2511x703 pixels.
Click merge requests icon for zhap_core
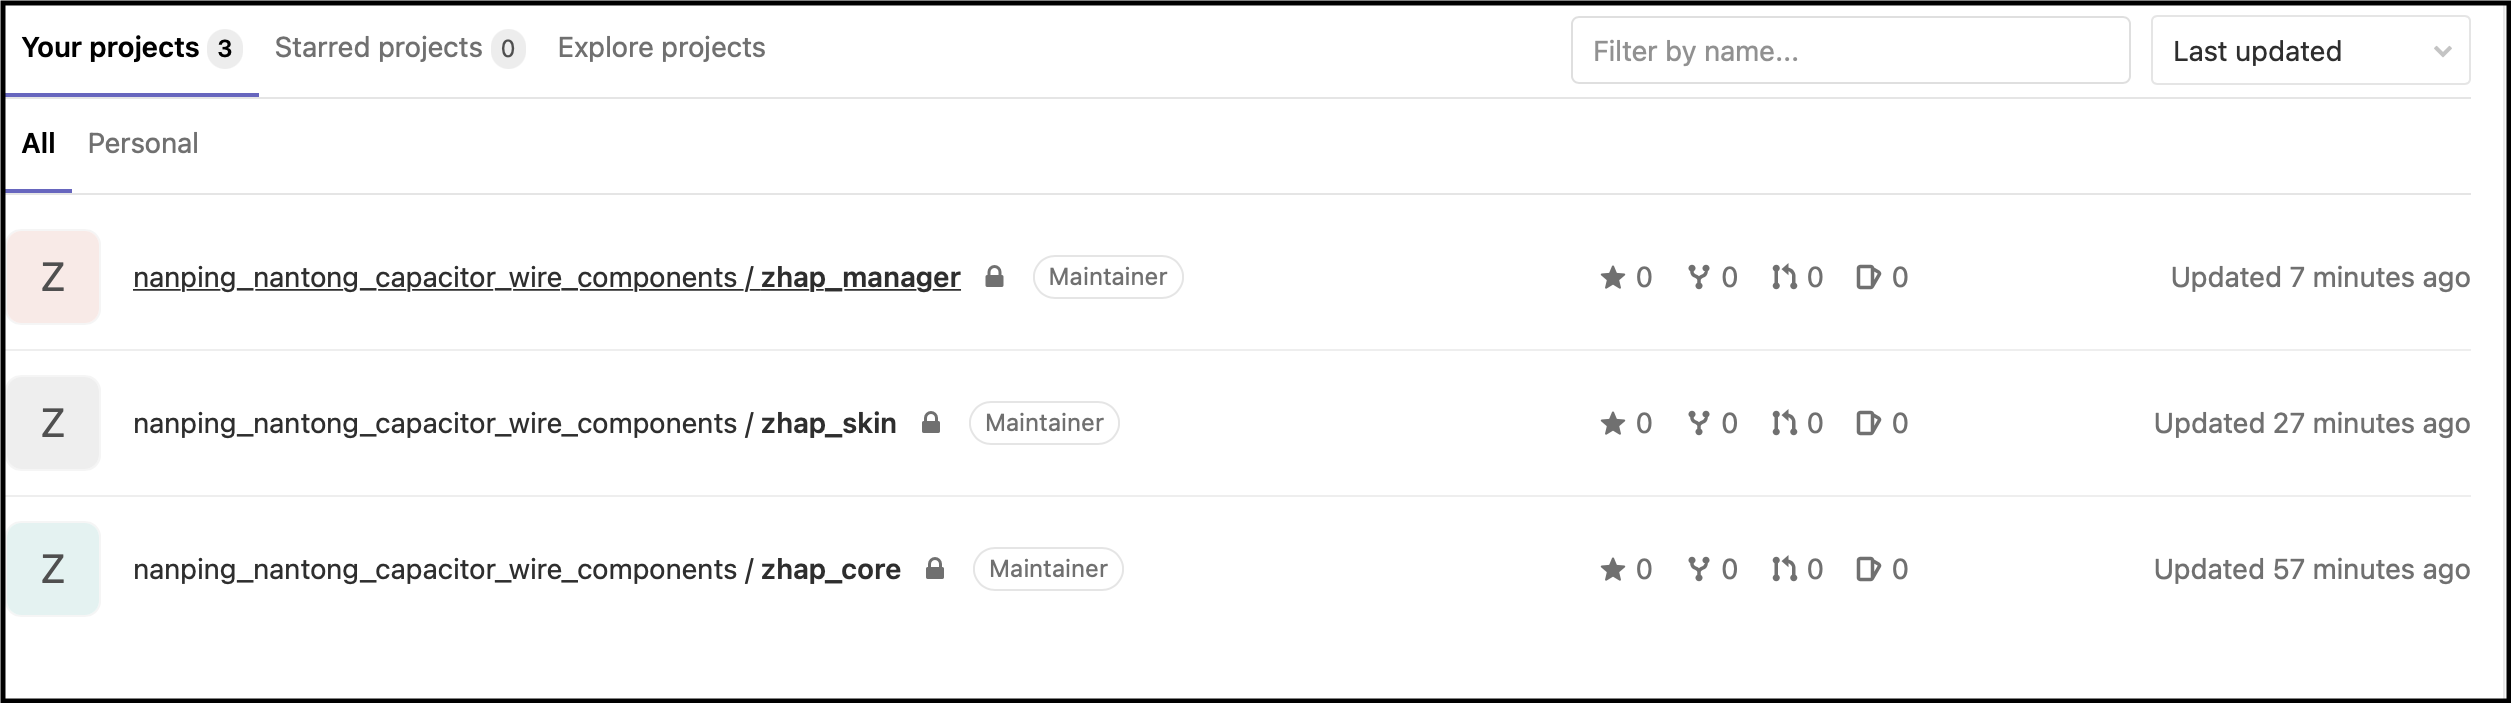(1784, 569)
